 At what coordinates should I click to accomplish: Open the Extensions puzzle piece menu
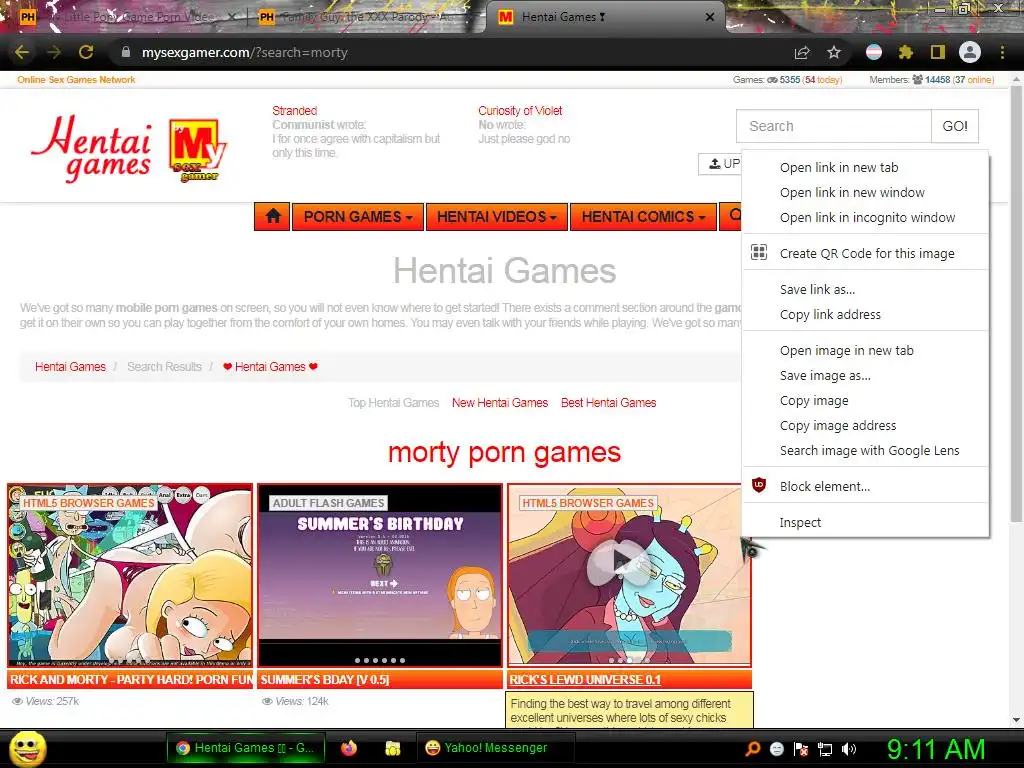(x=906, y=52)
